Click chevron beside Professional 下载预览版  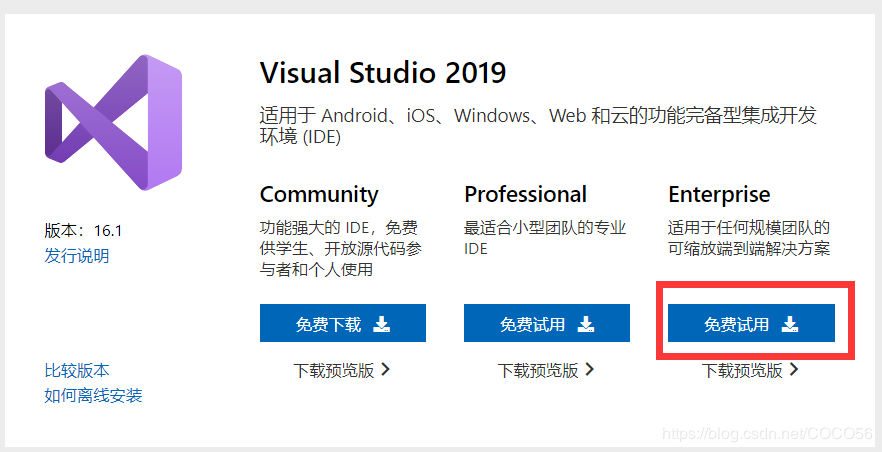pos(590,369)
